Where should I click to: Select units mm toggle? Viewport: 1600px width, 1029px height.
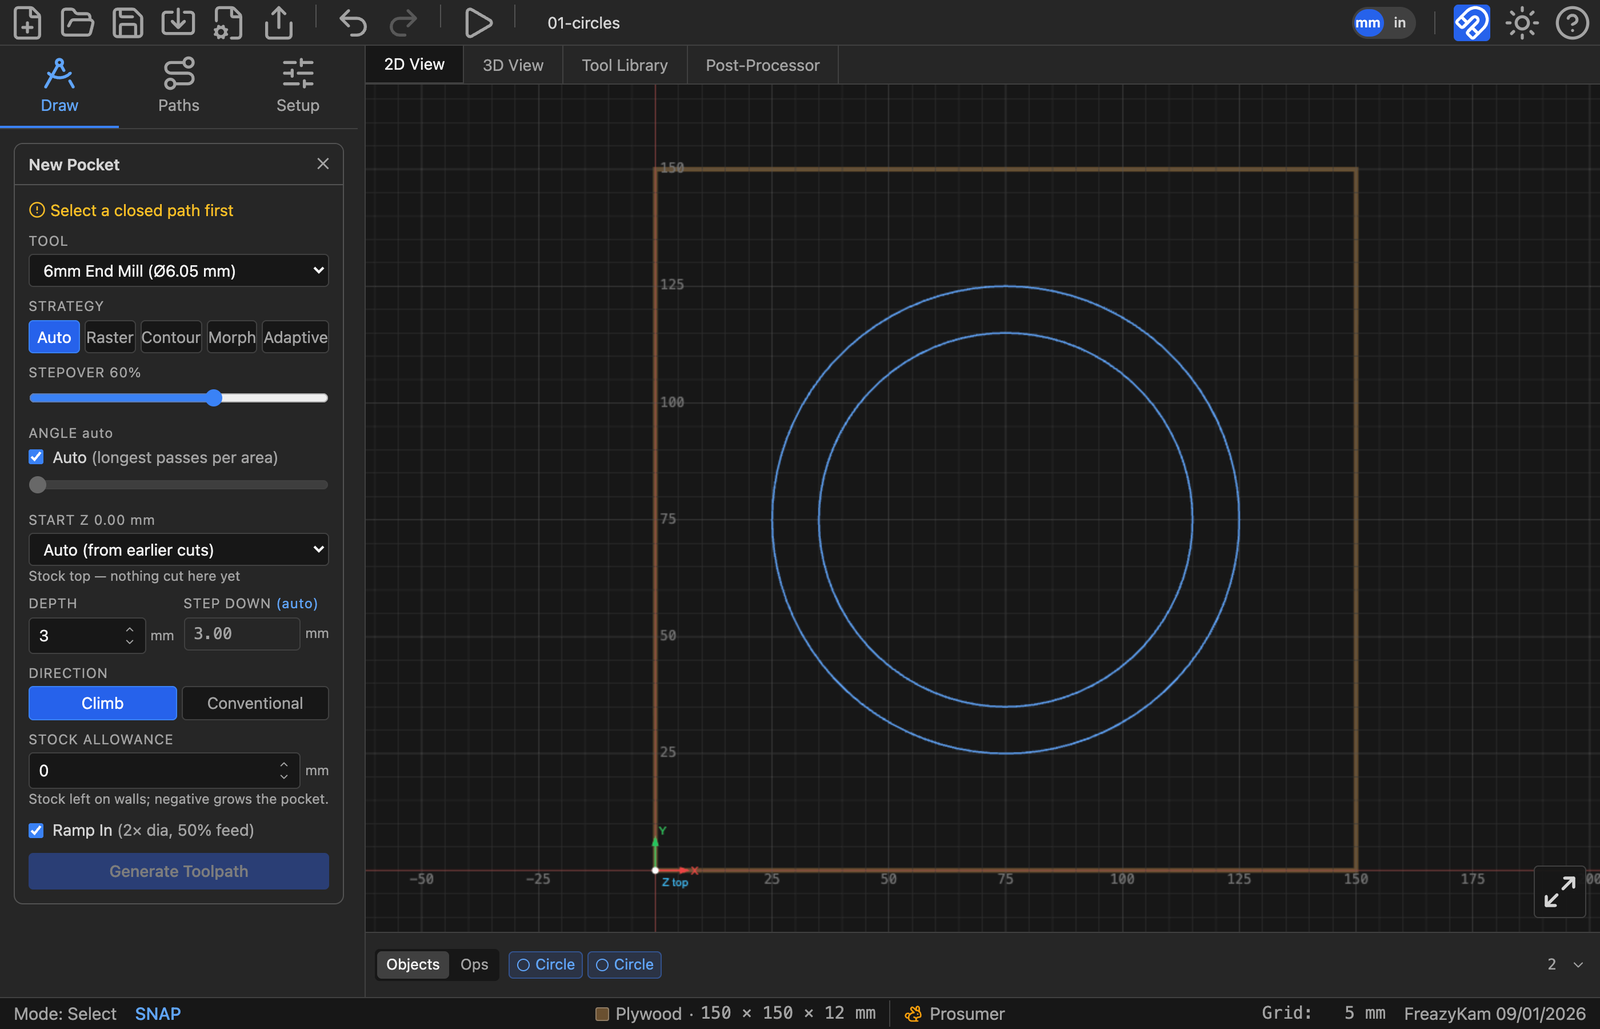1368,22
